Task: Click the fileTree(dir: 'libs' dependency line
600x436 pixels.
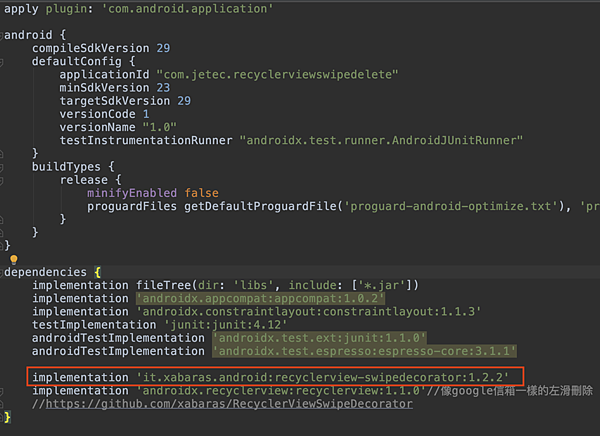Action: pos(225,286)
